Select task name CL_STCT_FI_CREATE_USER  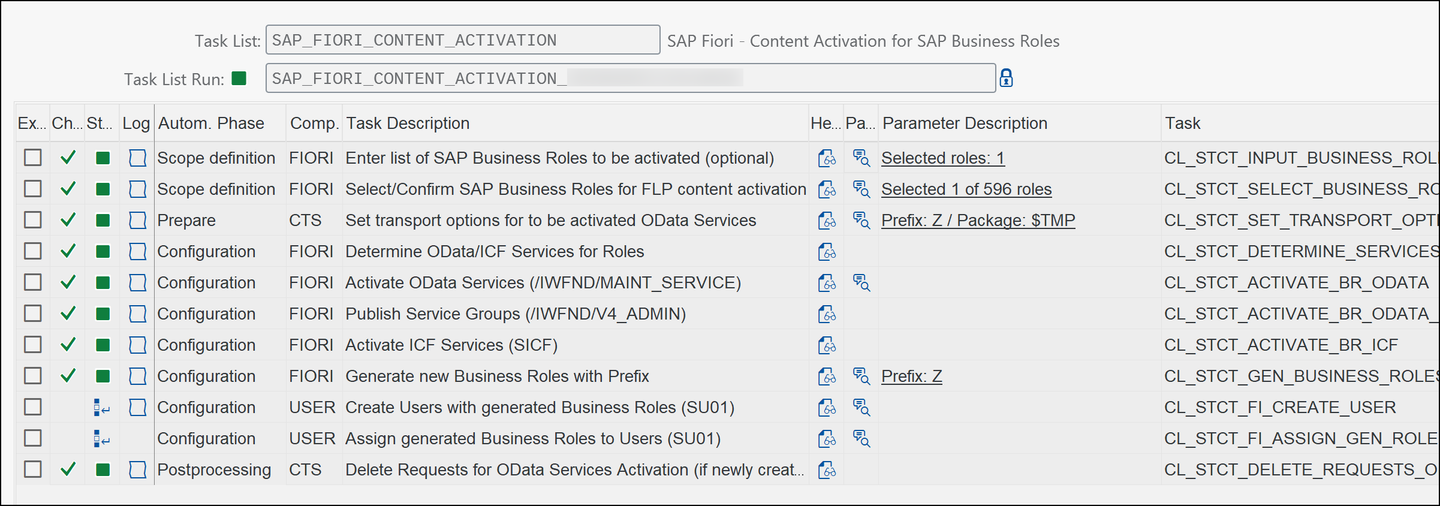pos(1280,407)
